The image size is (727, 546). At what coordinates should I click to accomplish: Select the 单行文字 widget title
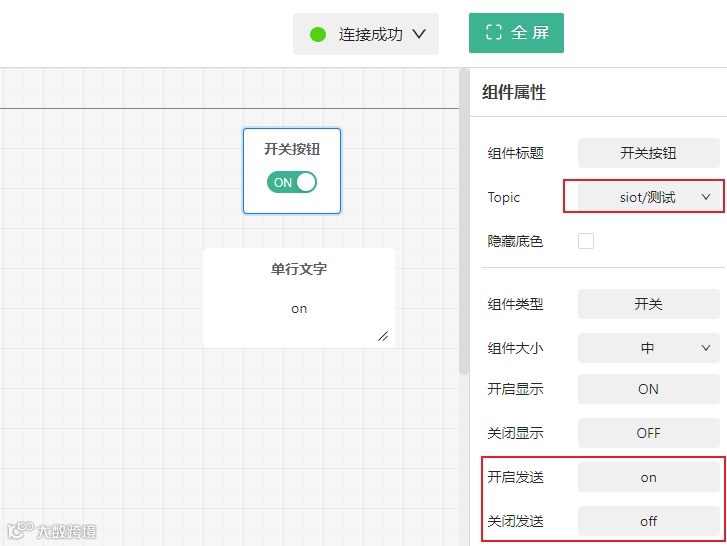point(299,269)
